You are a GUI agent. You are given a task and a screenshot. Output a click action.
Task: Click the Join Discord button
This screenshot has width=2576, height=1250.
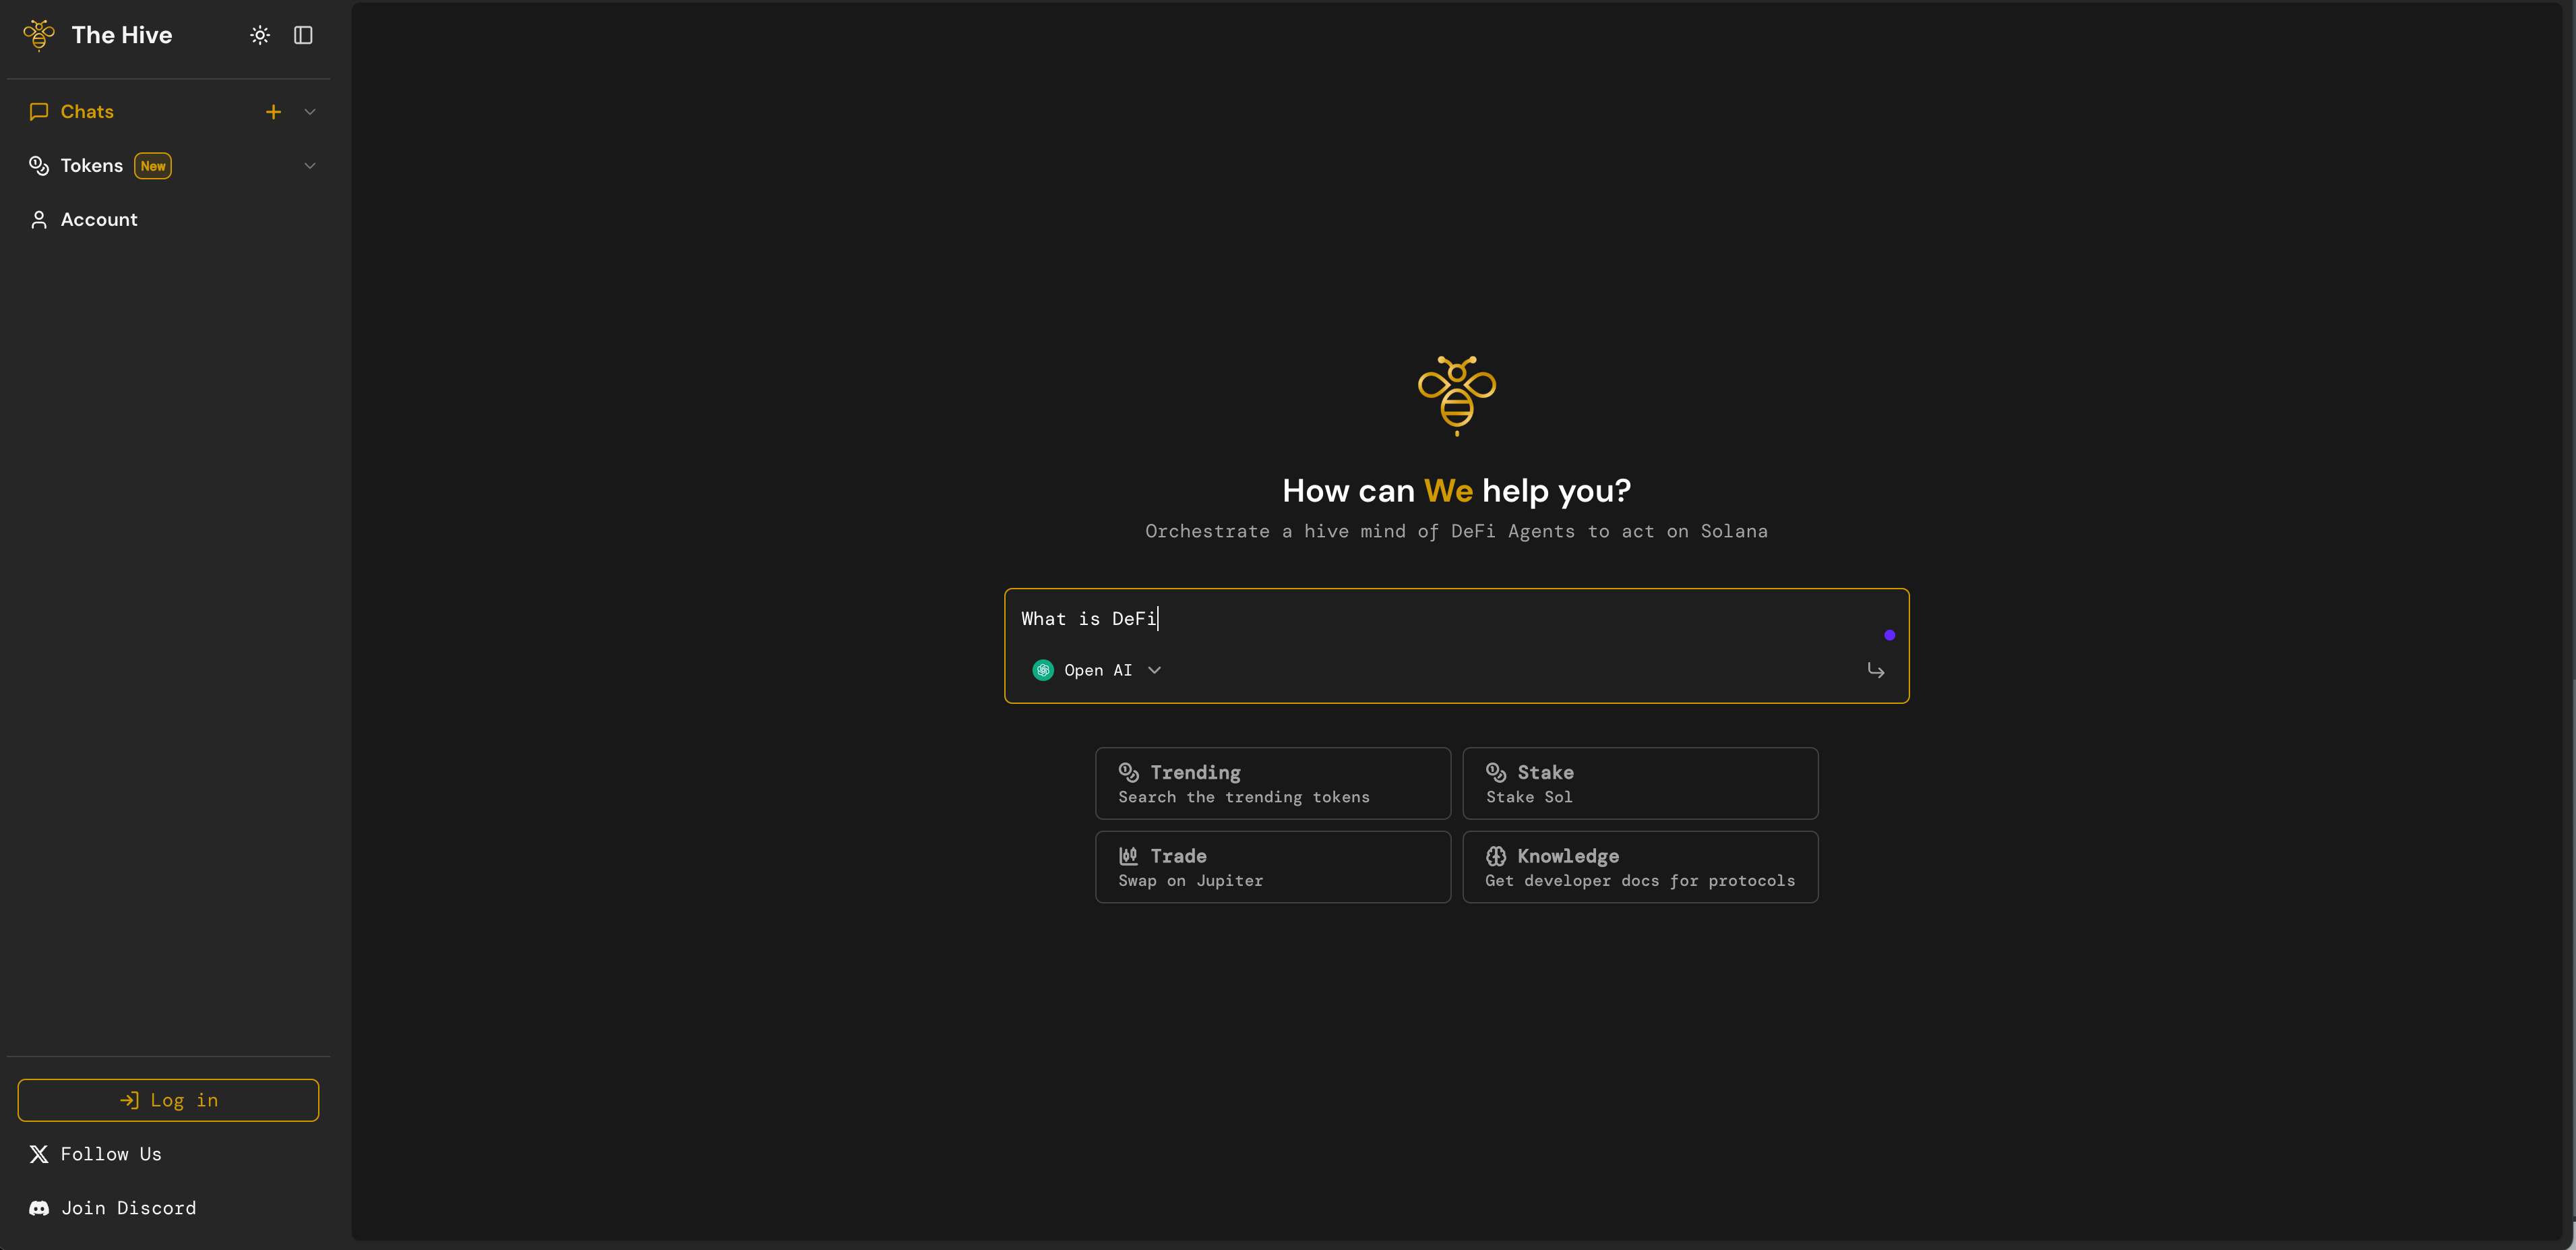click(x=128, y=1208)
